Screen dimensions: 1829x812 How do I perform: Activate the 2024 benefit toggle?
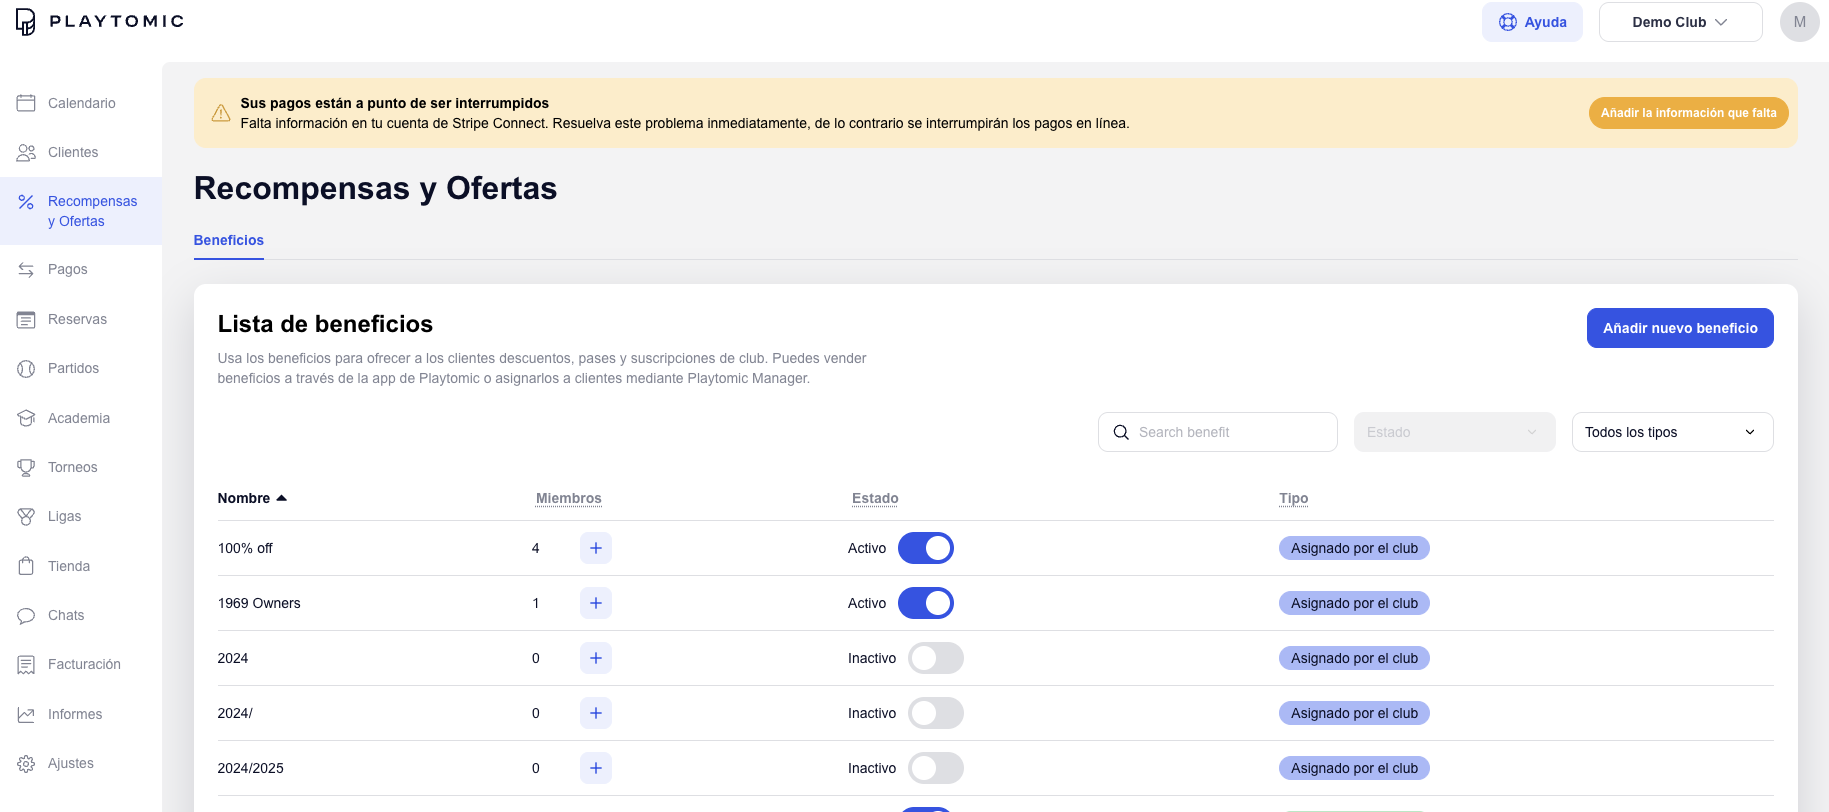[935, 658]
